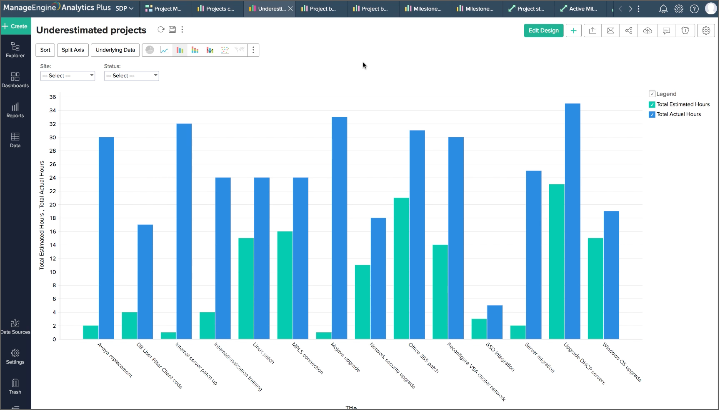Toggle Total Actual Hours legend checkbox
The width and height of the screenshot is (719, 410).
coord(652,114)
